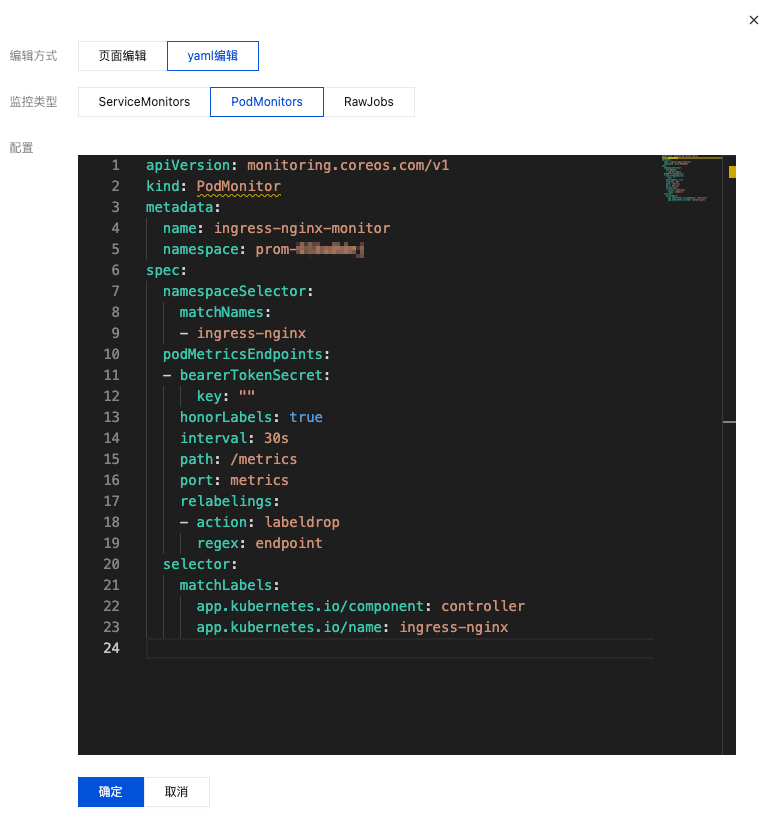Click apiVersion value monitoring.coreos.com/v1
The width and height of the screenshot is (774, 822).
(x=348, y=165)
